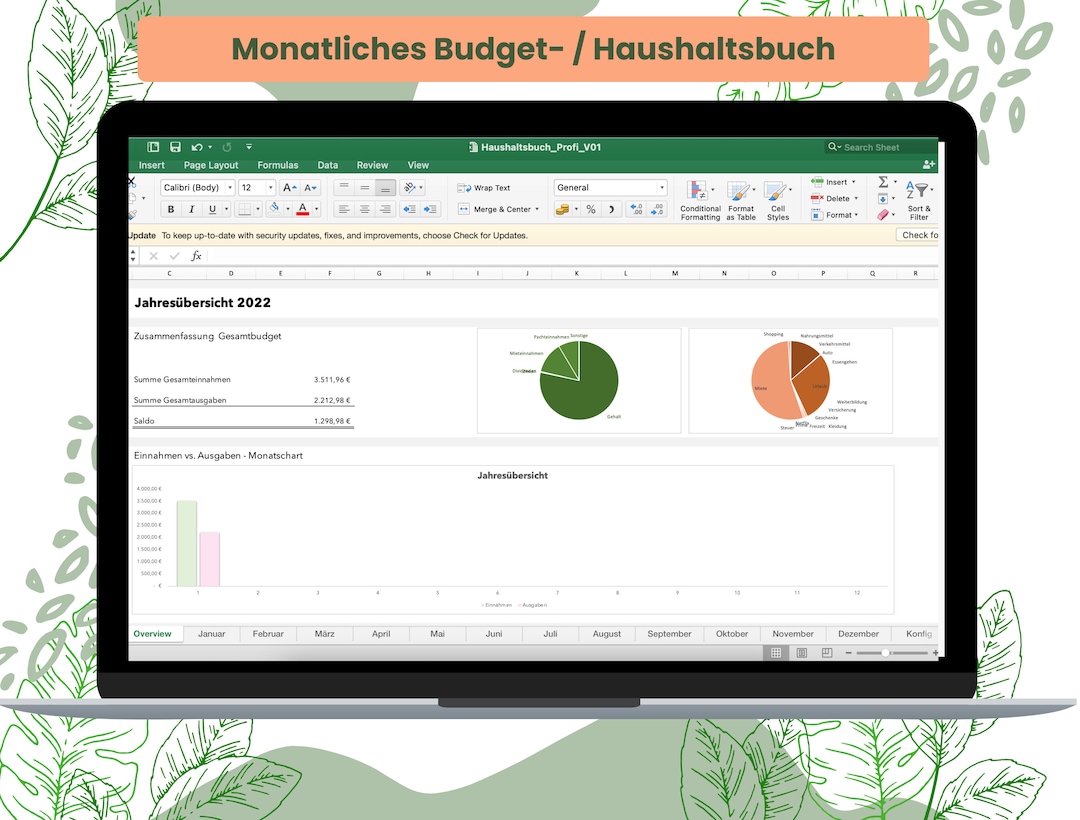
Task: Select the Merge & Center icon
Action: coord(464,209)
